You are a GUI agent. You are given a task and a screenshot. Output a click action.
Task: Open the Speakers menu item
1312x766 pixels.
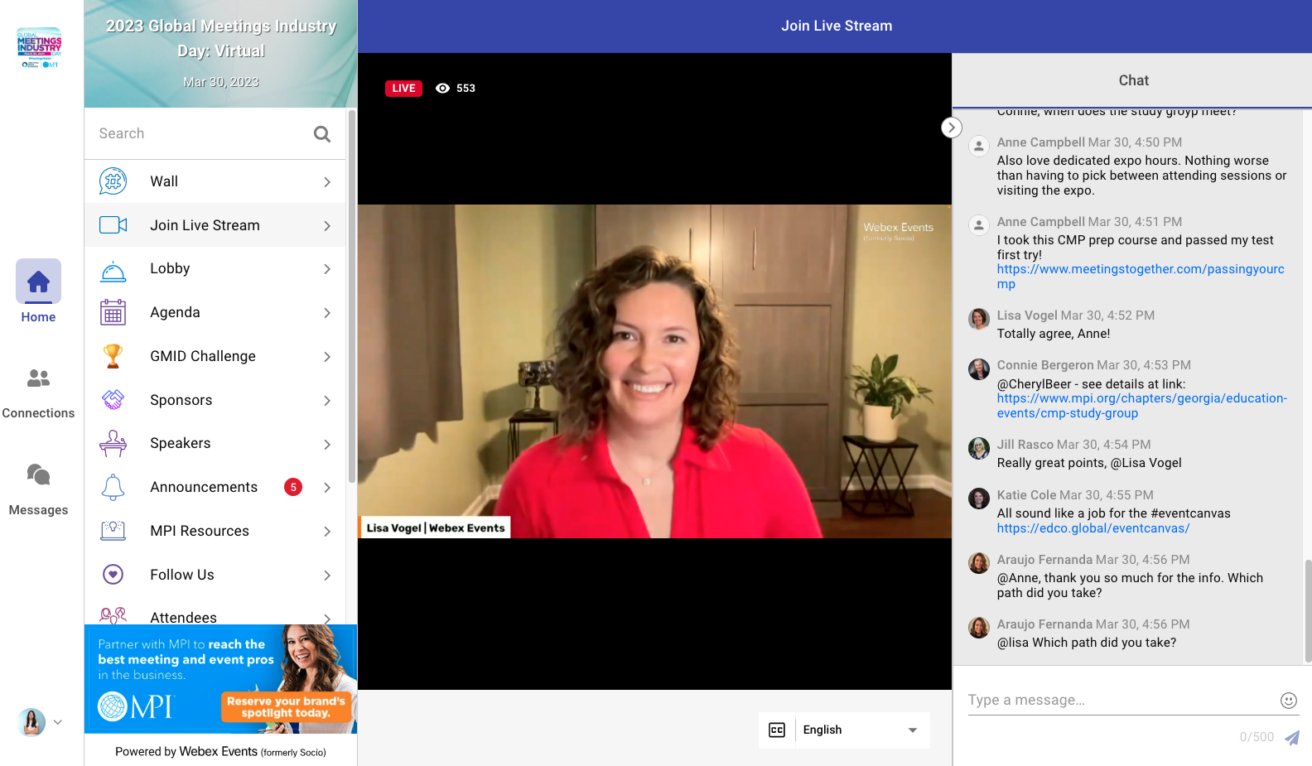(x=215, y=443)
